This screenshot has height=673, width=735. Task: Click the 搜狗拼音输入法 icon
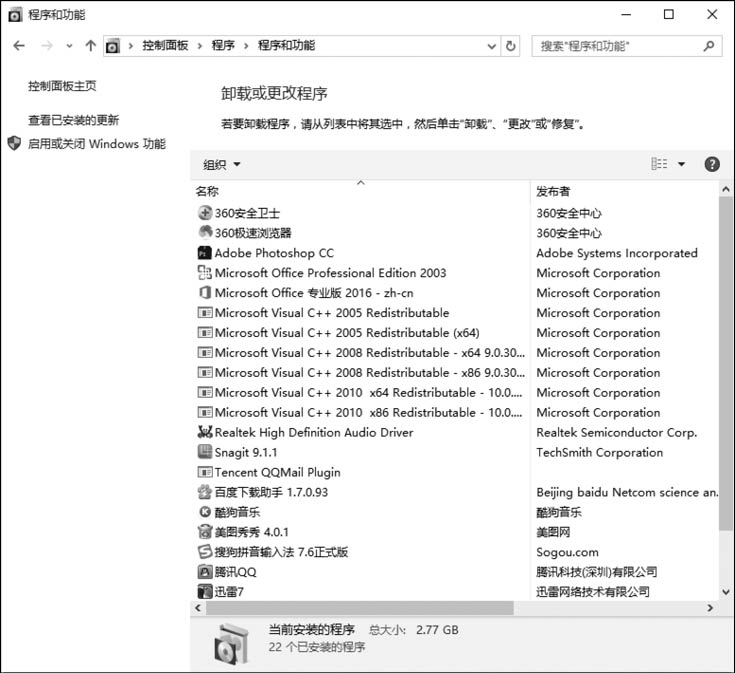click(205, 552)
